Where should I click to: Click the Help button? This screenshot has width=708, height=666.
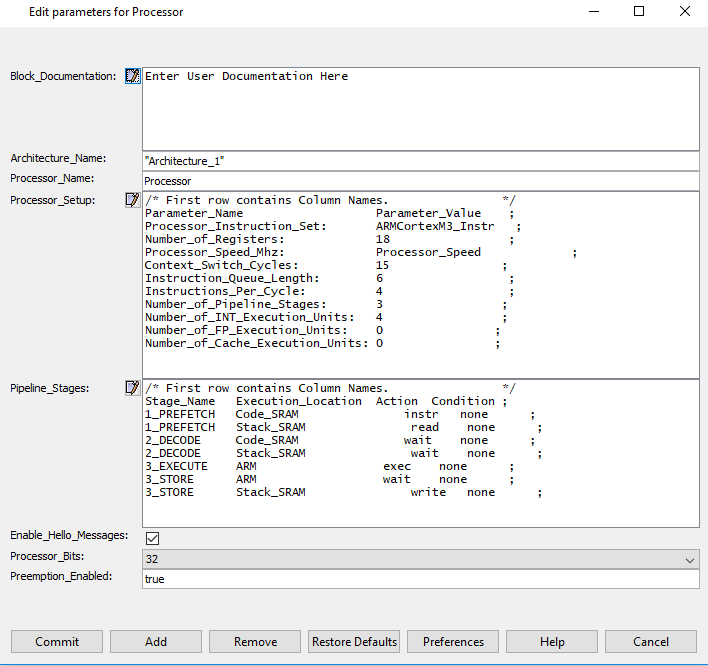552,642
